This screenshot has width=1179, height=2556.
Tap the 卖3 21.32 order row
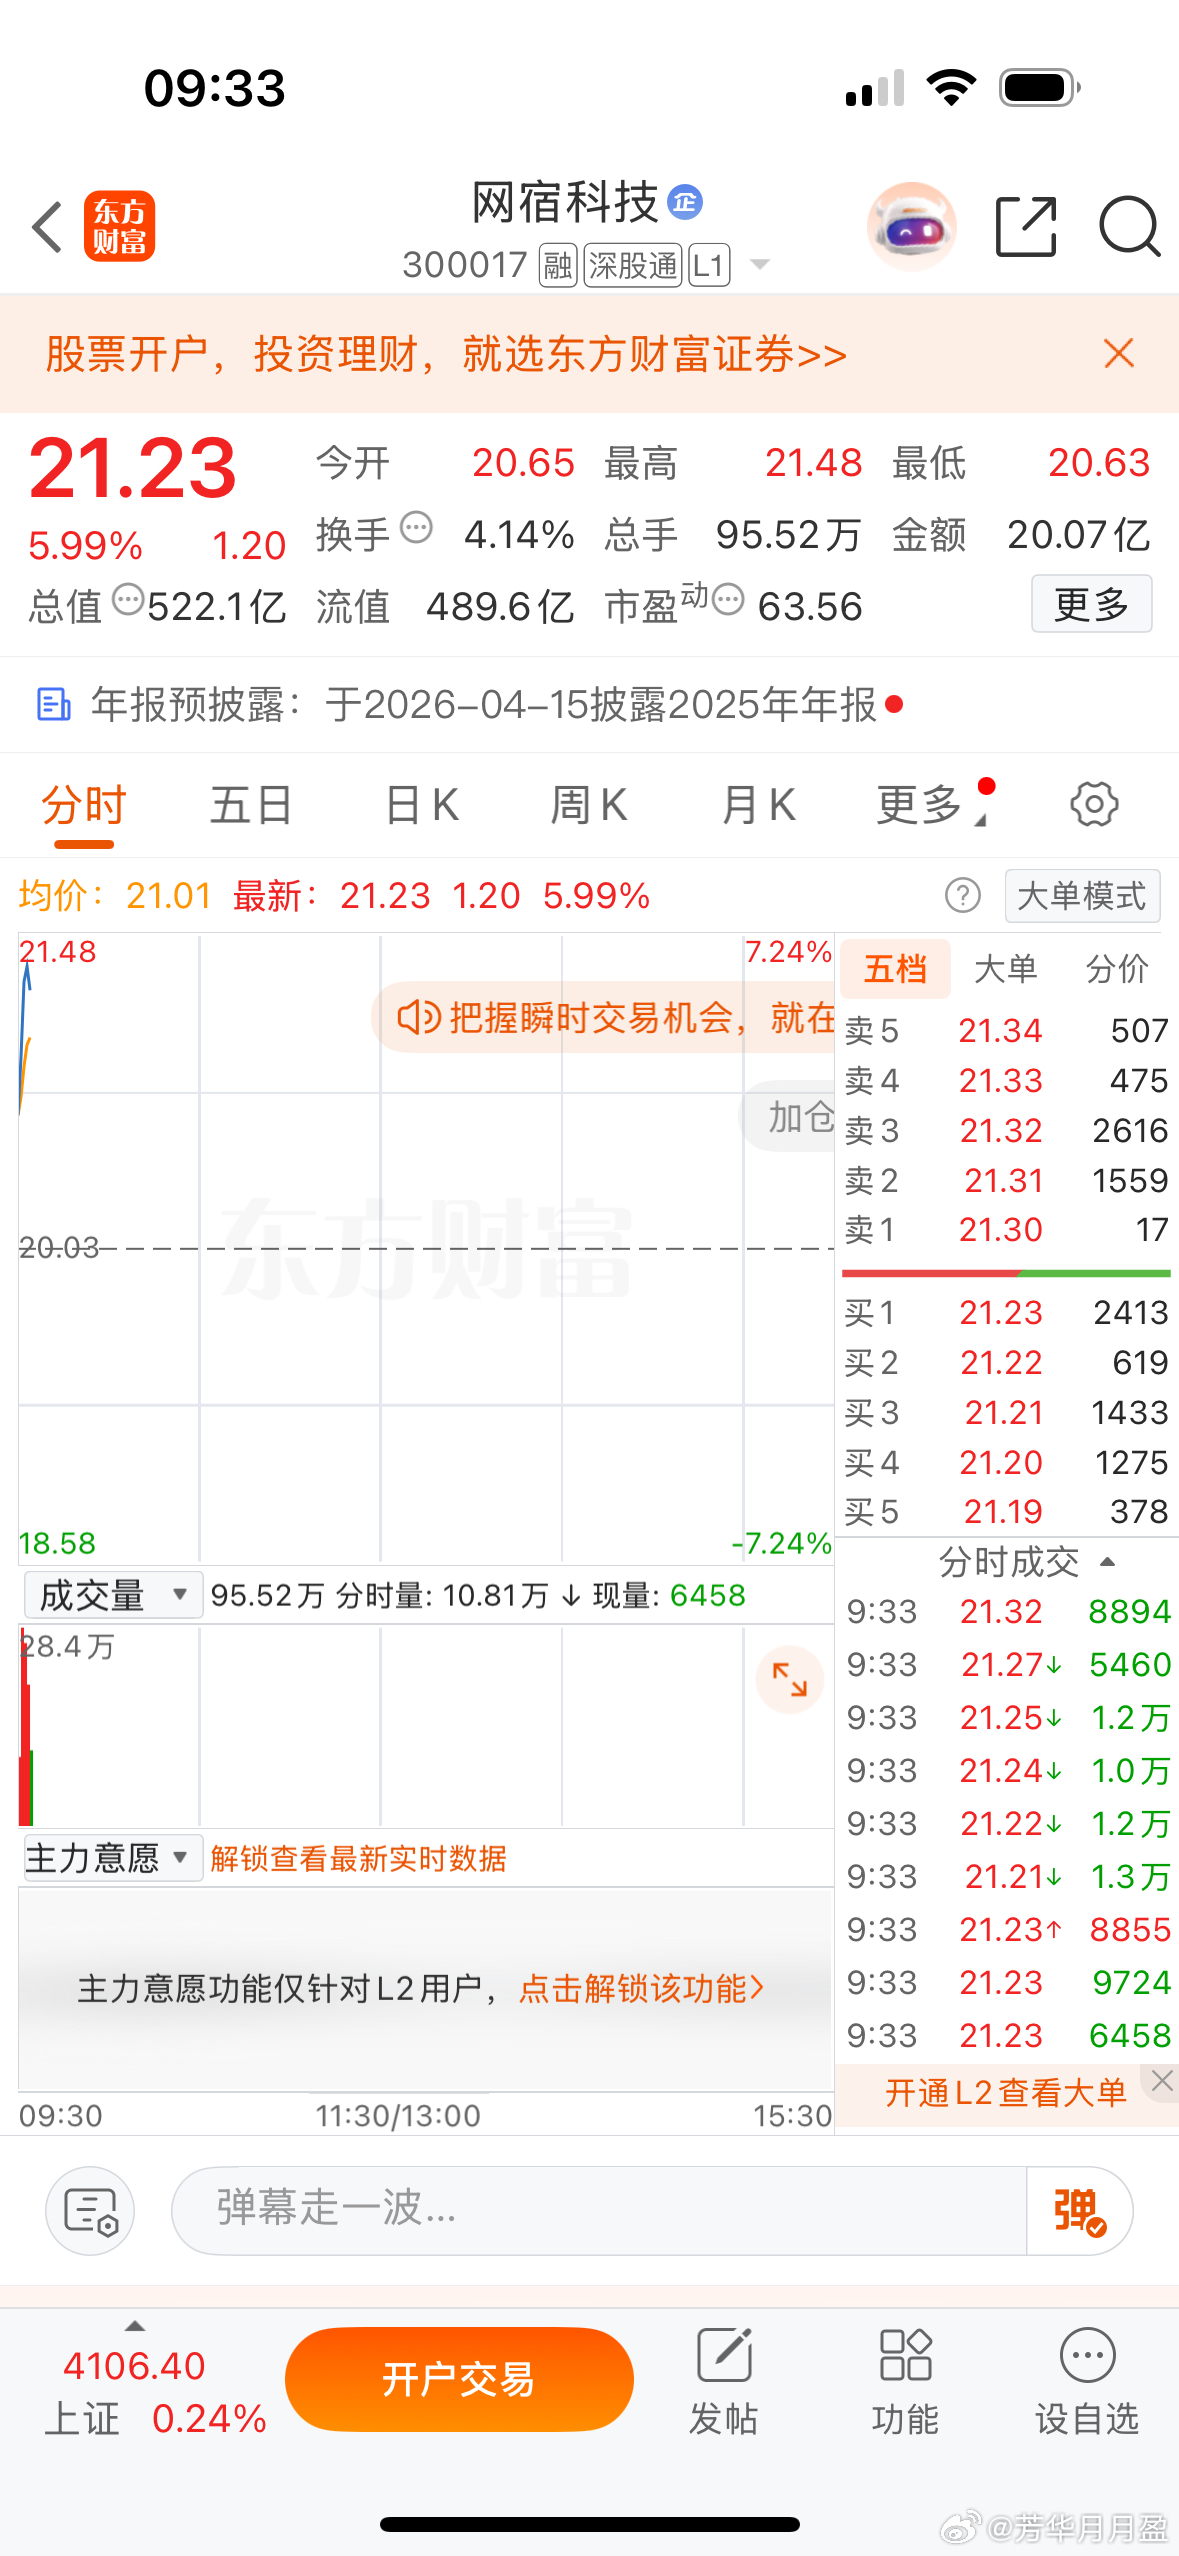point(1006,1131)
